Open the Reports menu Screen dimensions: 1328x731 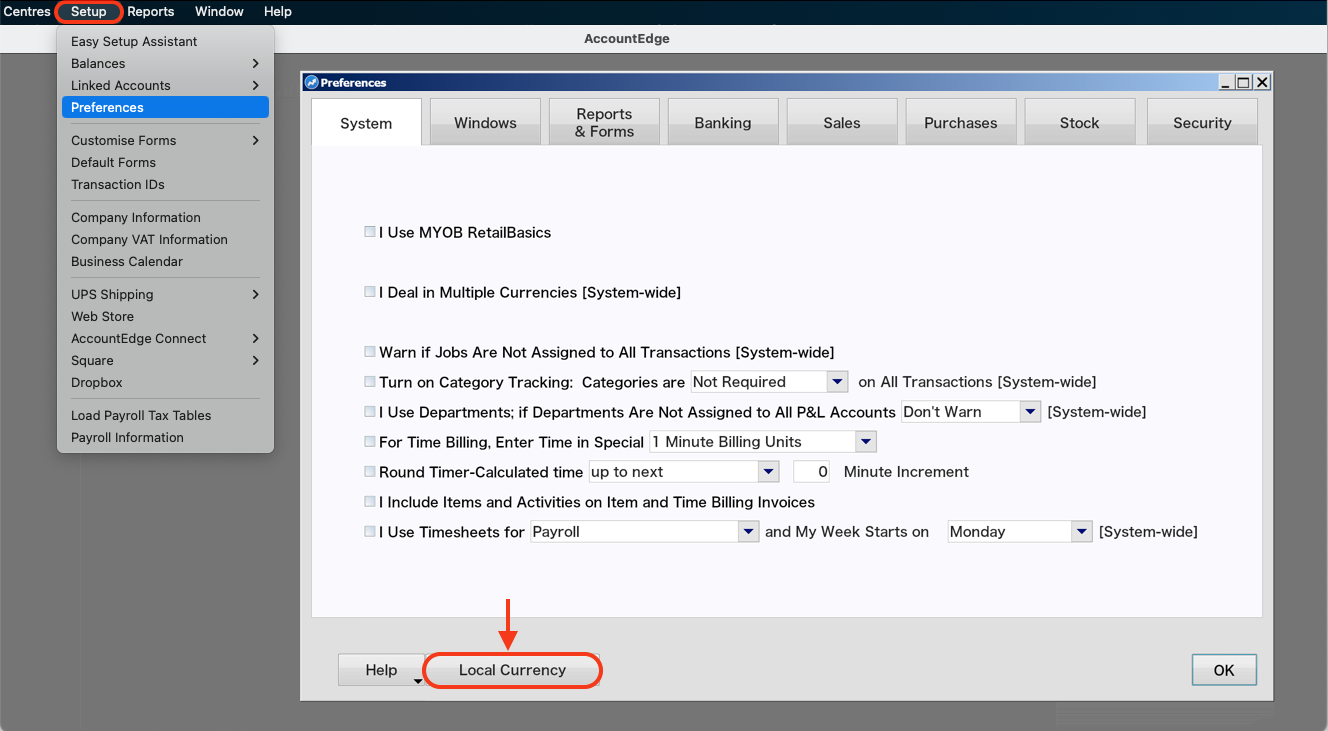(x=151, y=11)
